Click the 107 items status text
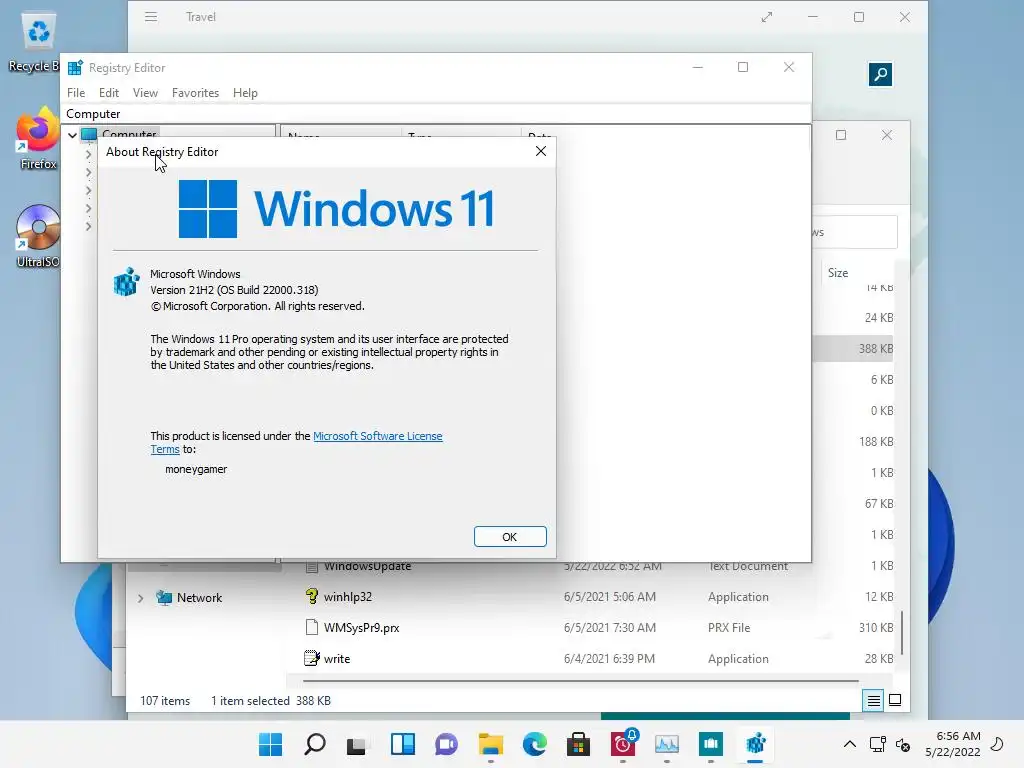The image size is (1024, 768). coord(165,701)
